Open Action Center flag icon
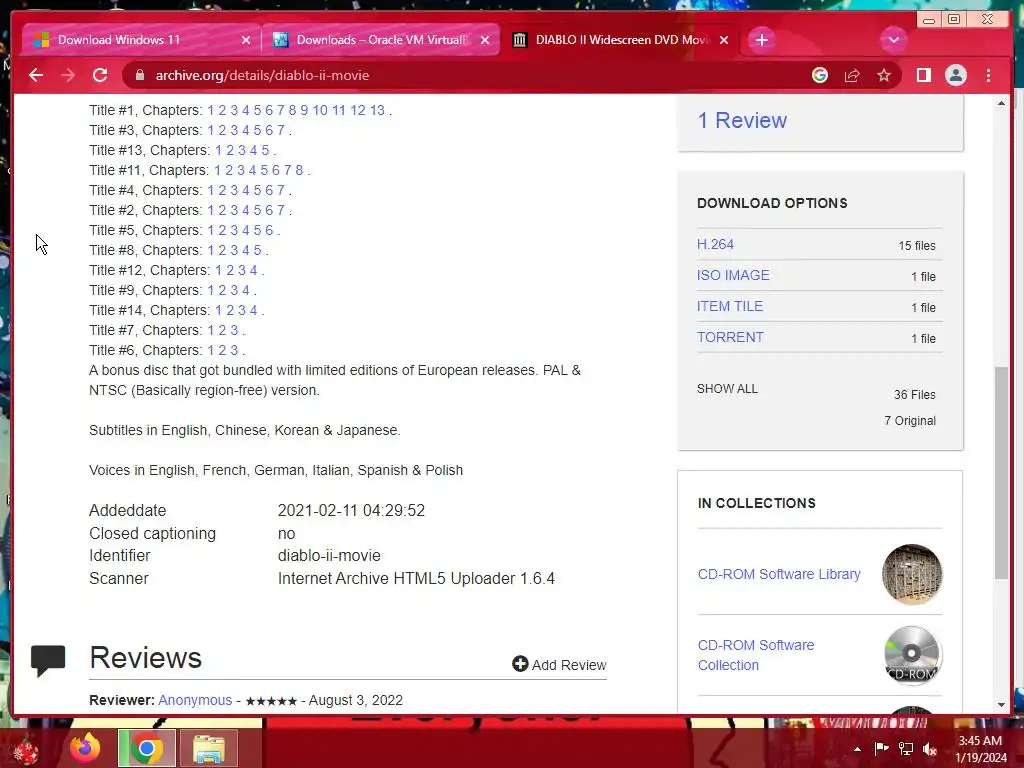Screen dimensions: 1024x768 [x=882, y=748]
